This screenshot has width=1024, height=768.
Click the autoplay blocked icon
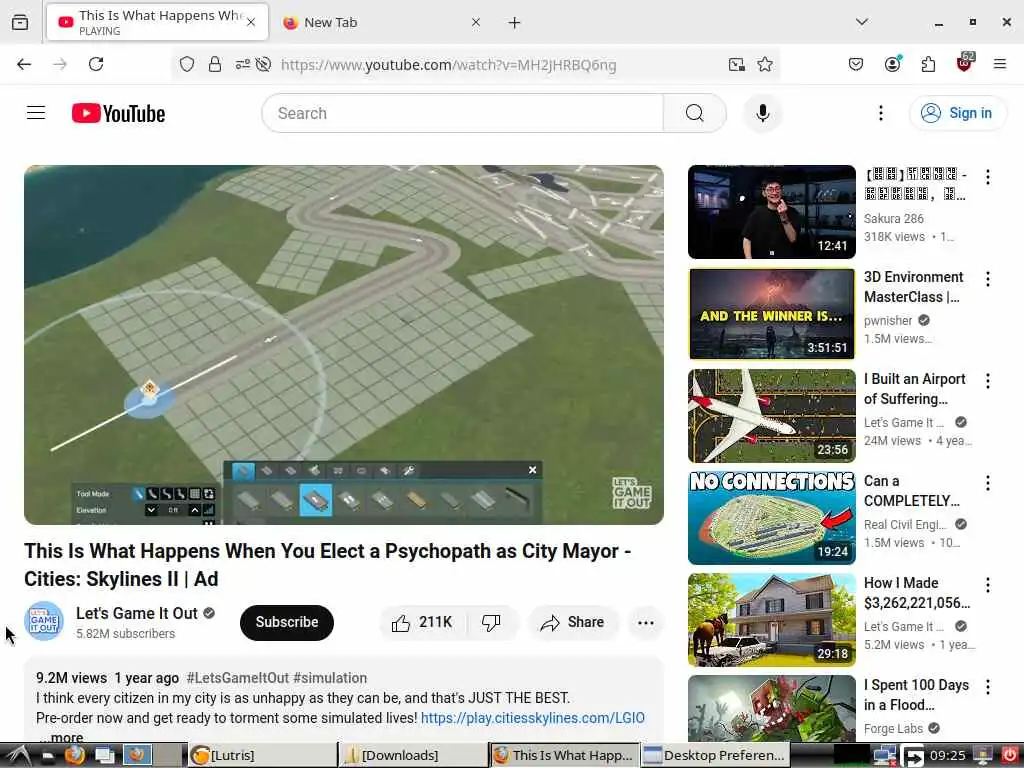click(x=263, y=64)
